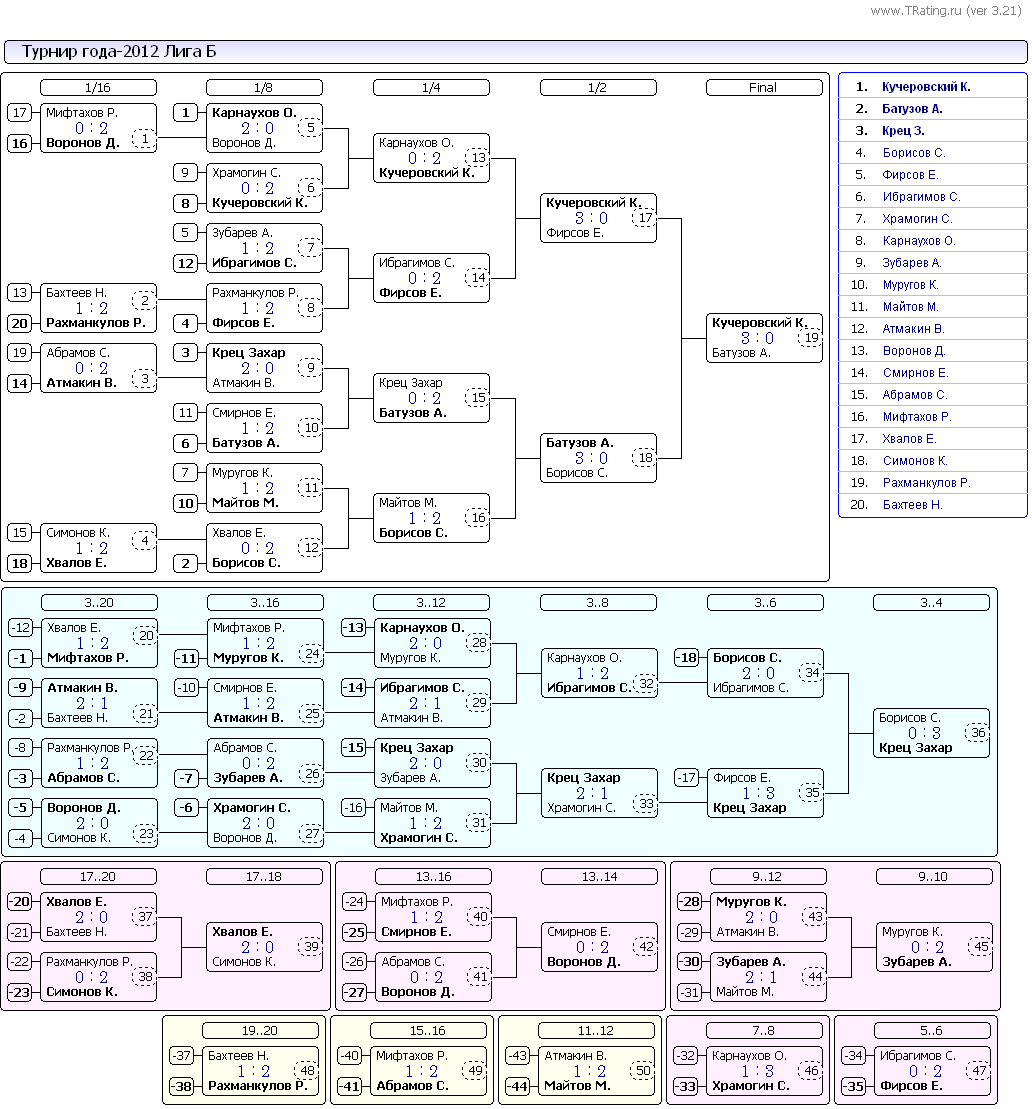This screenshot has height=1109, width=1032.
Task: Click the 17..20 bracket header
Action: coord(98,876)
